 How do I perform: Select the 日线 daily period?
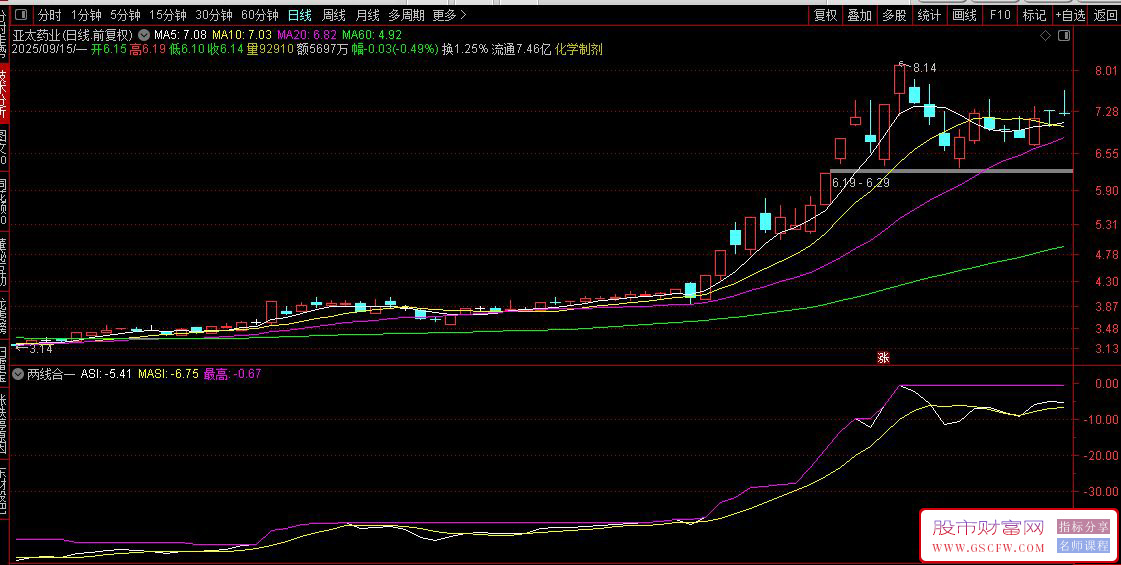pyautogui.click(x=300, y=14)
